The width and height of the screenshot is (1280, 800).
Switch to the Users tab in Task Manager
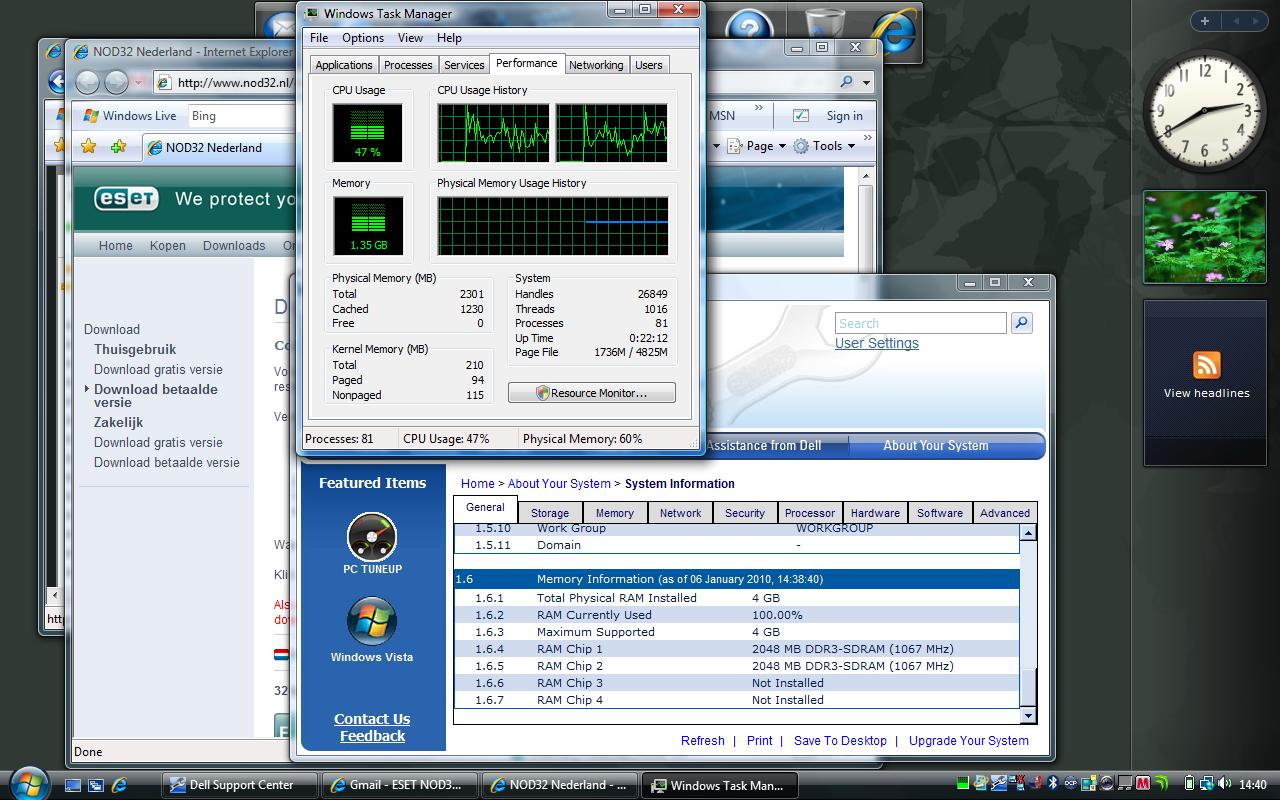point(649,65)
